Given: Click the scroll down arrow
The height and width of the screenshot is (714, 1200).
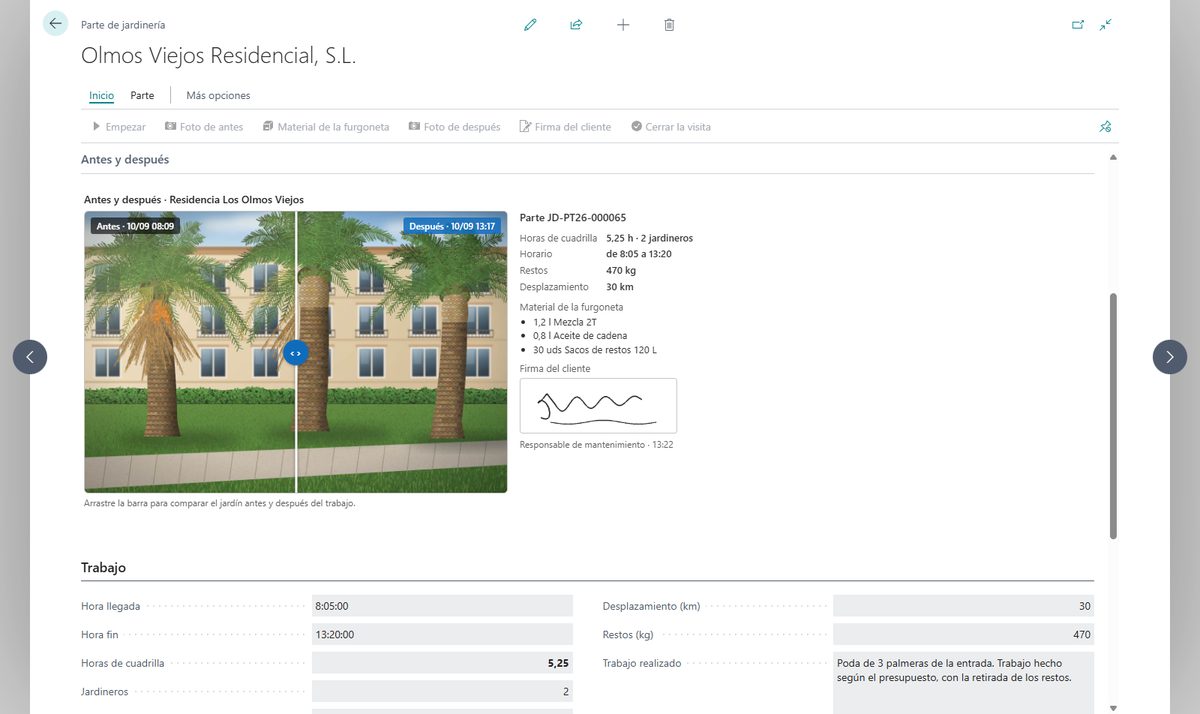Looking at the screenshot, I should point(1113,707).
